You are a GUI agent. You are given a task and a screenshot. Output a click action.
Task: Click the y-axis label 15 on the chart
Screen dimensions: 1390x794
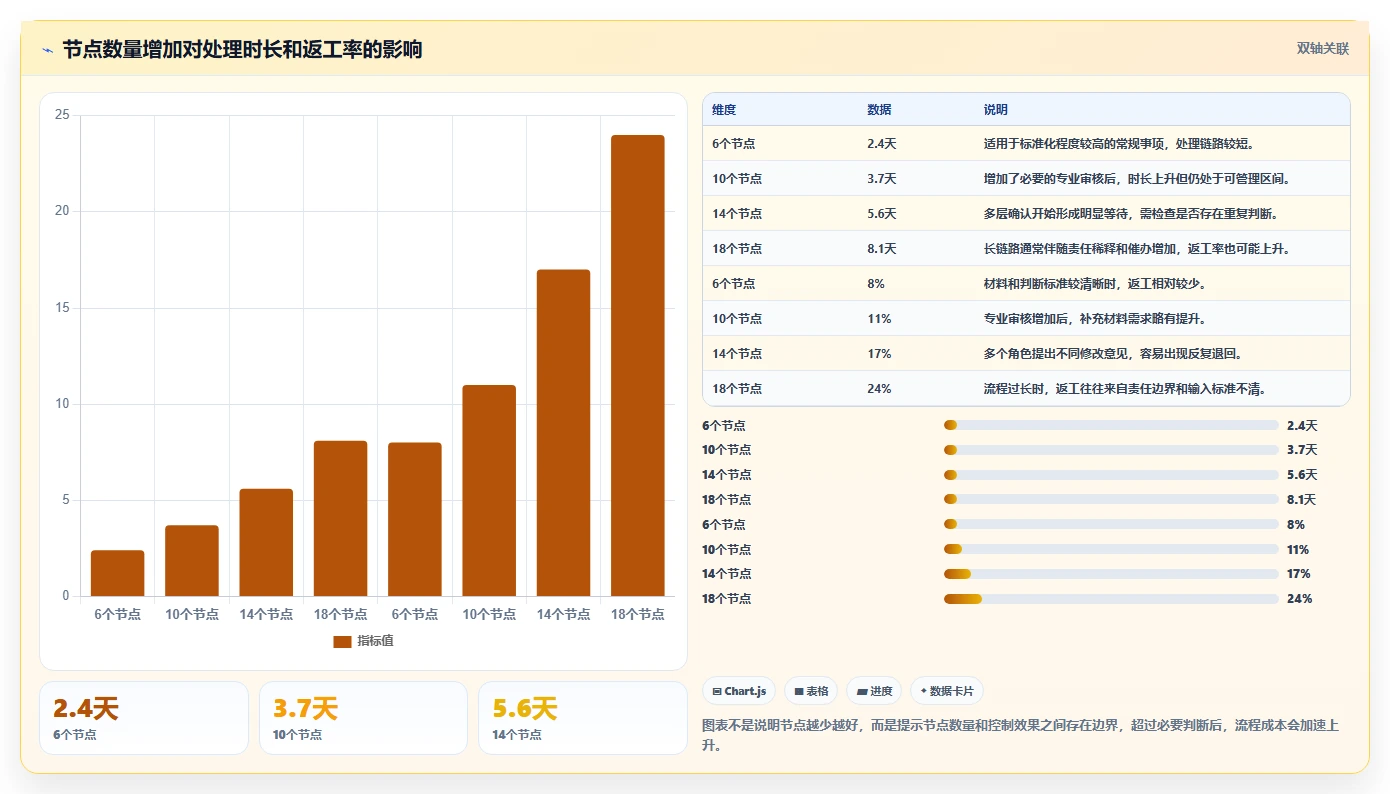(x=62, y=308)
